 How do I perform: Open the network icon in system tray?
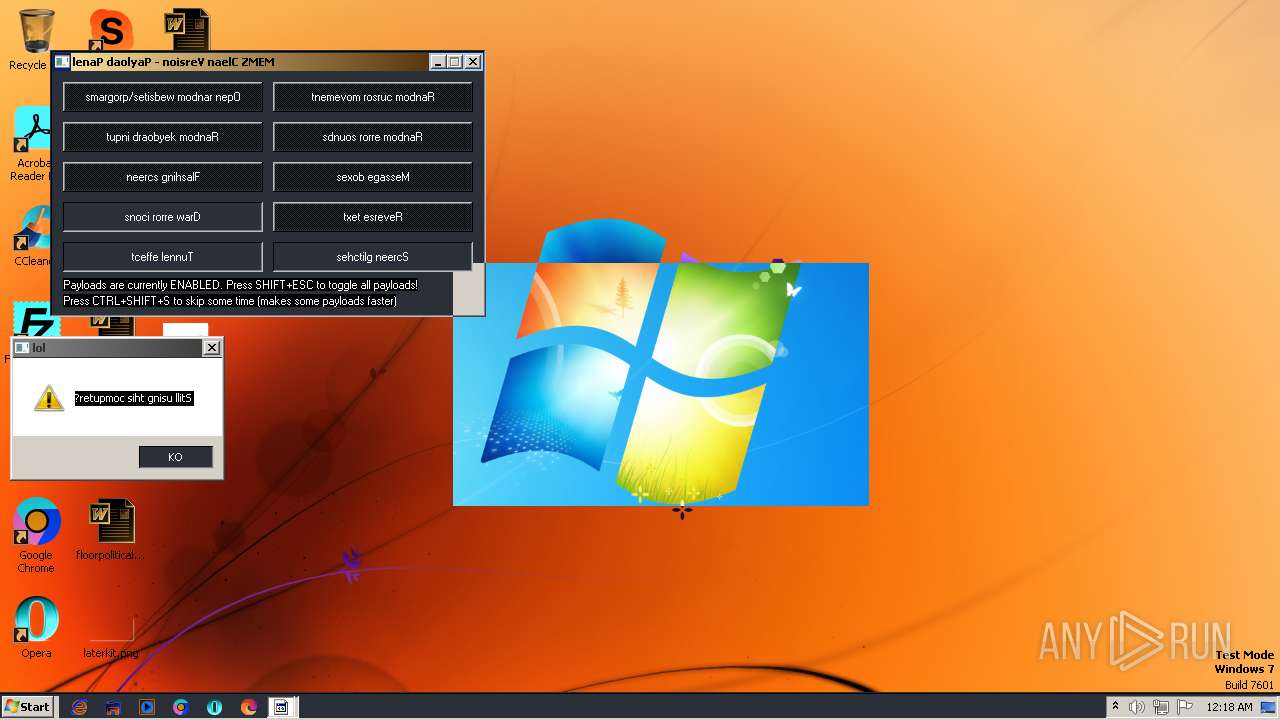coord(1161,707)
